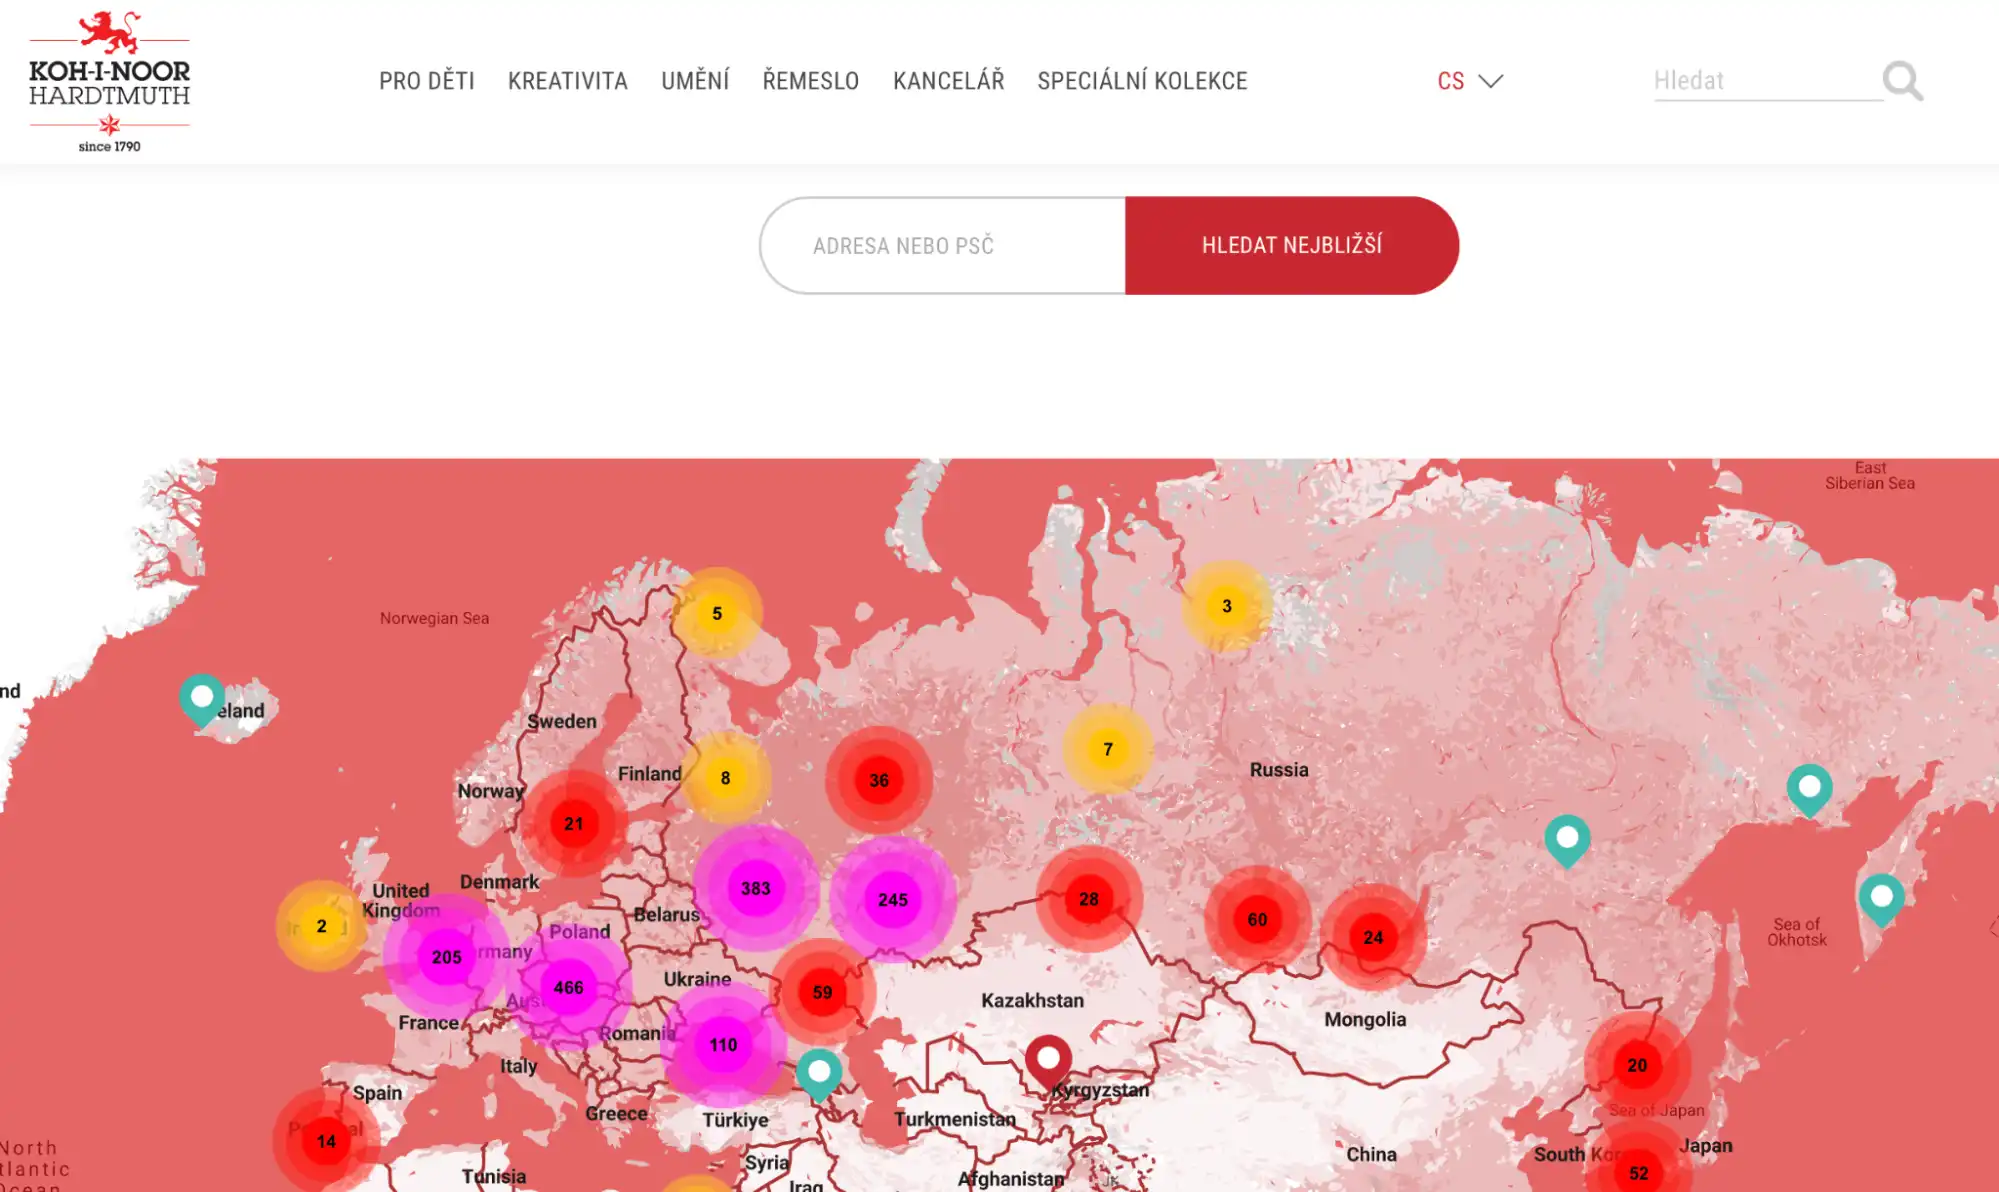Open the cluster marker 60
This screenshot has height=1192, width=1999.
(x=1257, y=919)
